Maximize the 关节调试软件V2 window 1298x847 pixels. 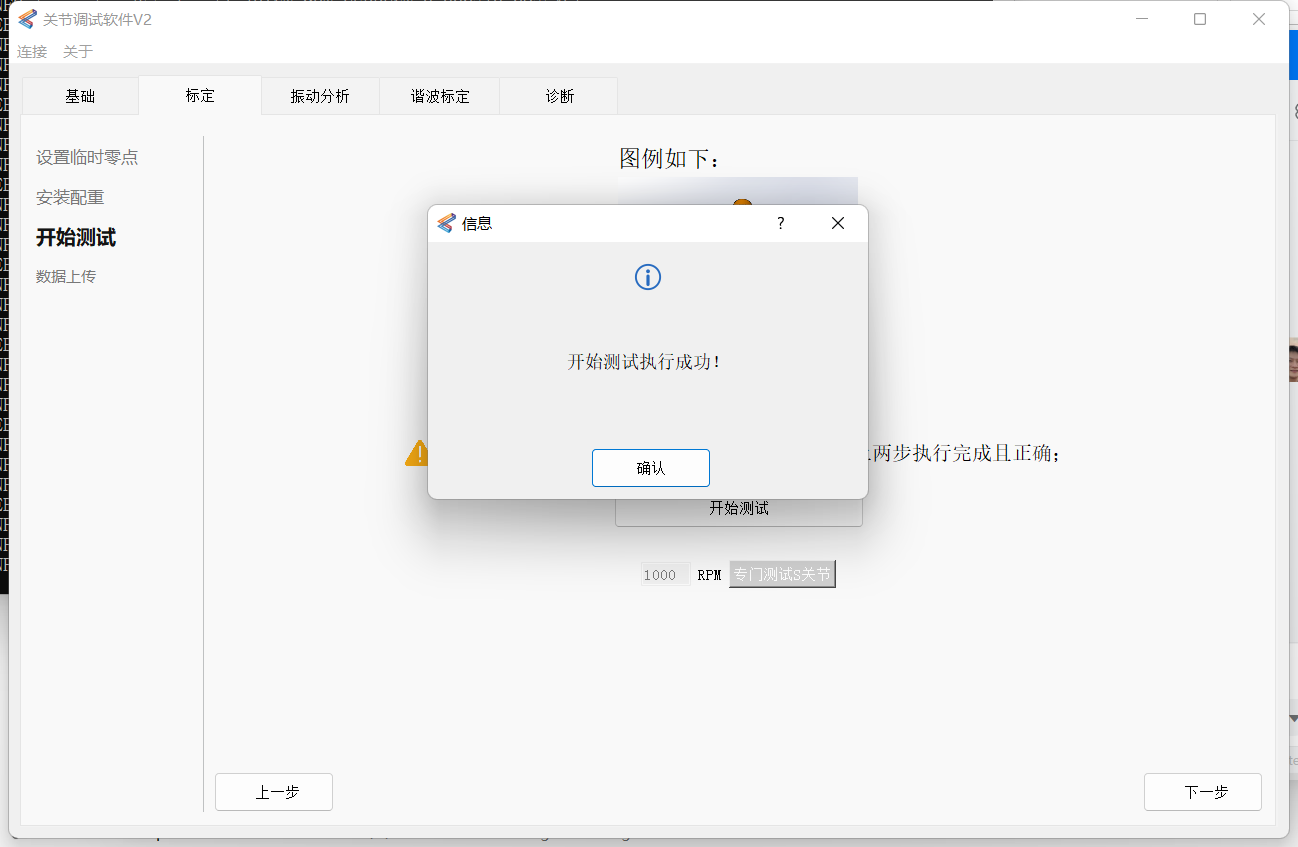click(x=1200, y=19)
